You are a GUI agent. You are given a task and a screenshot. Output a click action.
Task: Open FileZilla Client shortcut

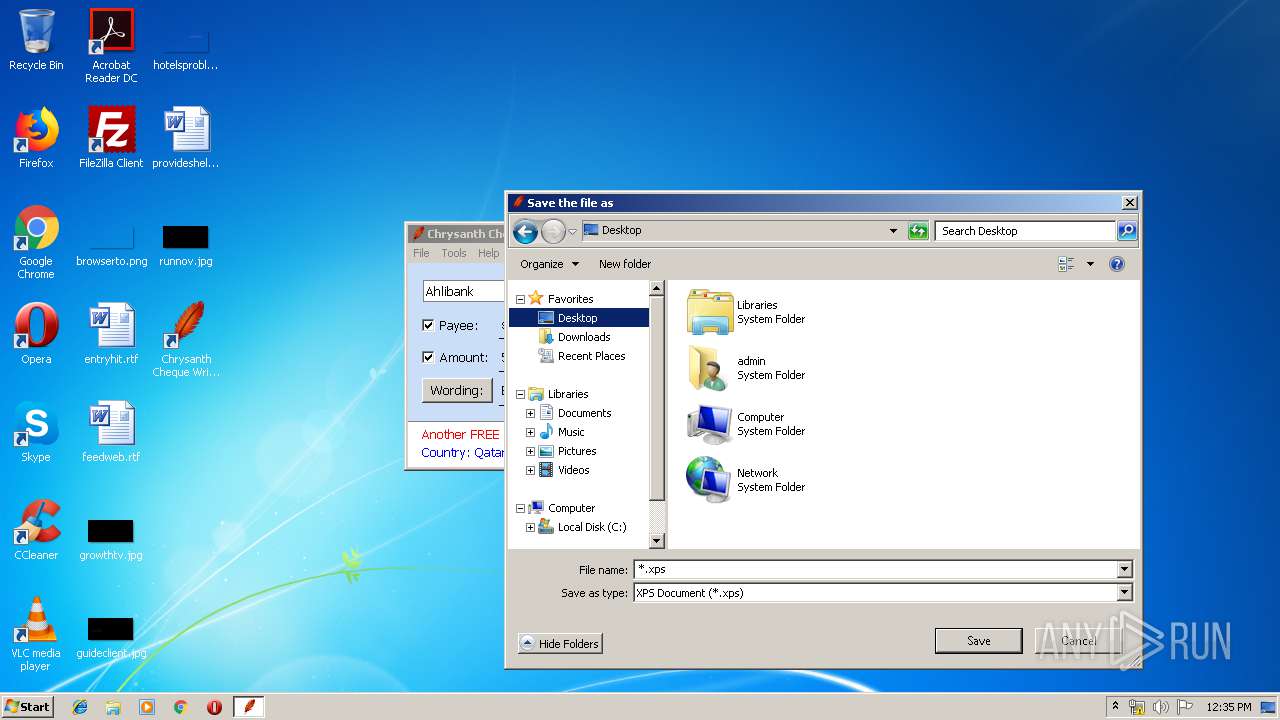[111, 138]
